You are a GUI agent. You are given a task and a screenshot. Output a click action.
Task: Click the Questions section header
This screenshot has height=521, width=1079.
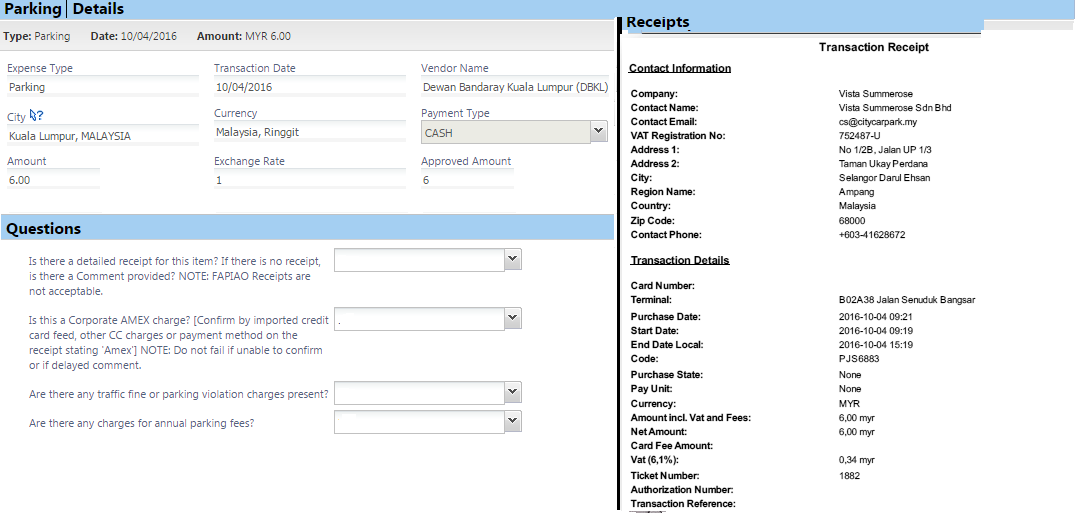point(44,229)
